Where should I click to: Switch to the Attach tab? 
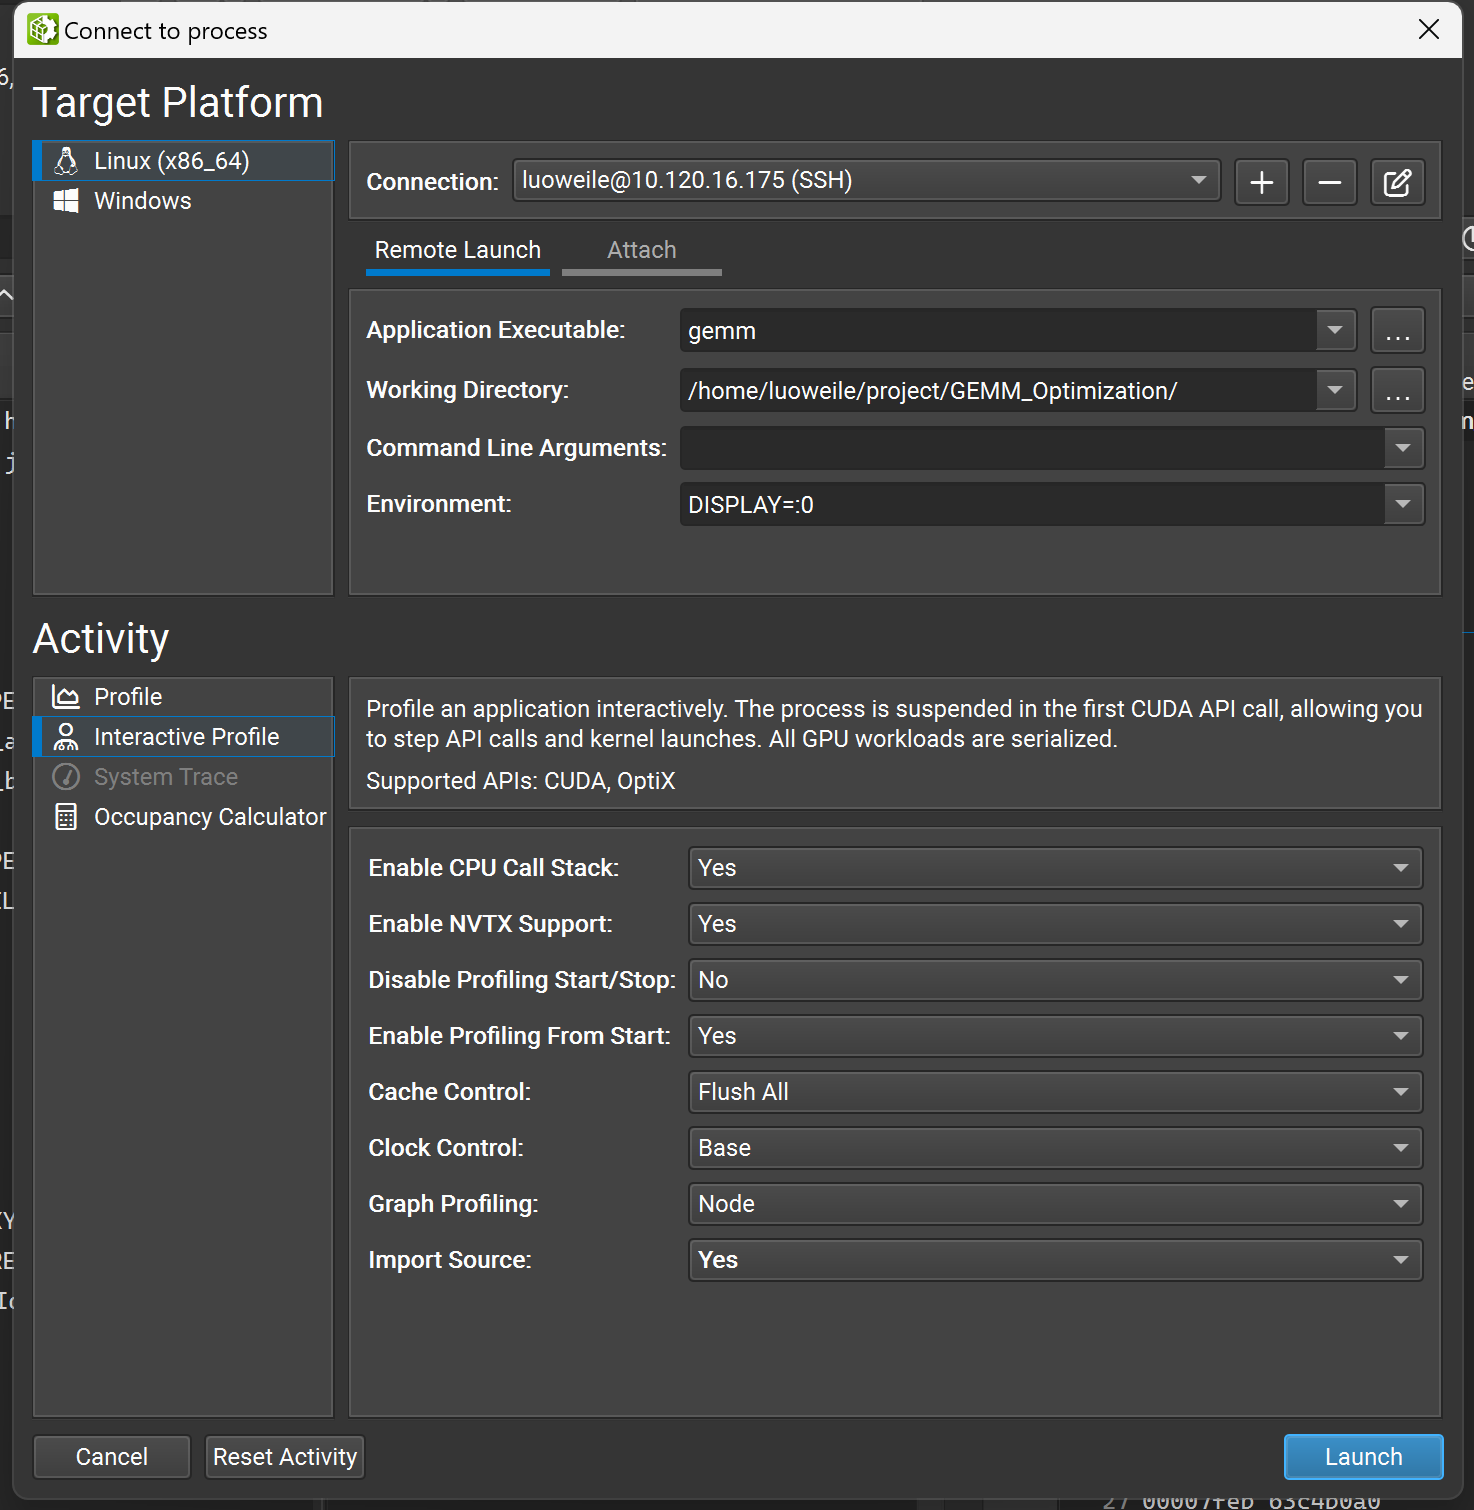pos(641,250)
